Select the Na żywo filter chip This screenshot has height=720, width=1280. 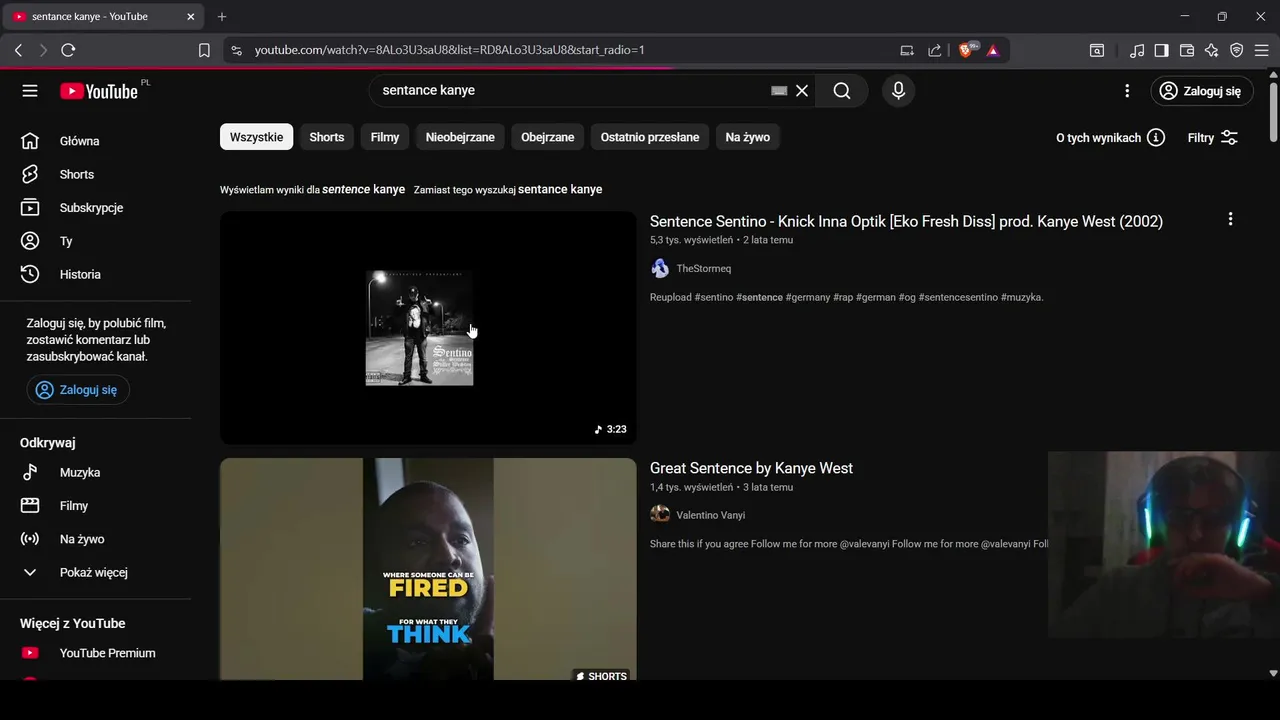pos(748,137)
